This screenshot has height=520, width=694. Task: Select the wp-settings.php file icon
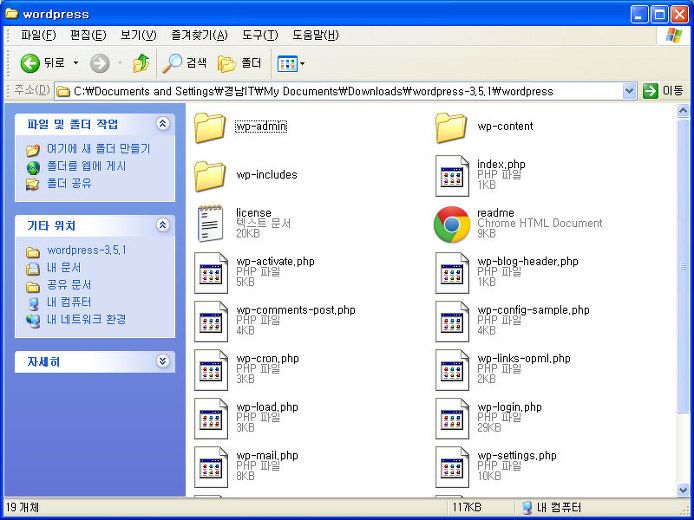coord(452,467)
